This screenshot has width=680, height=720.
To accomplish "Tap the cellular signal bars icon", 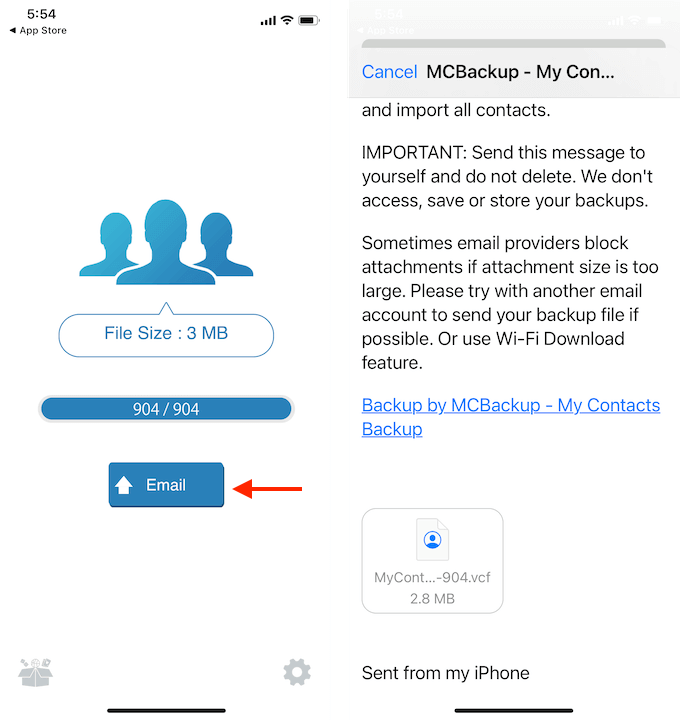I will (268, 21).
